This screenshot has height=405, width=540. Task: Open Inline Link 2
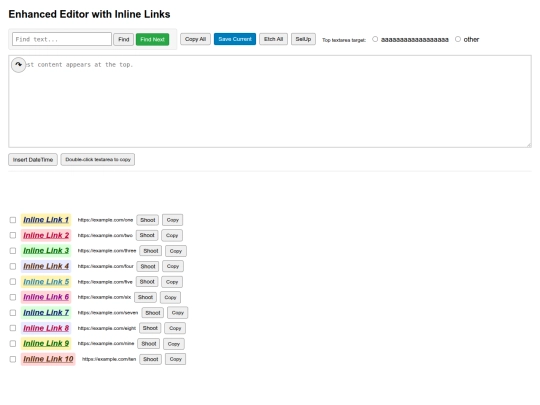[46, 235]
